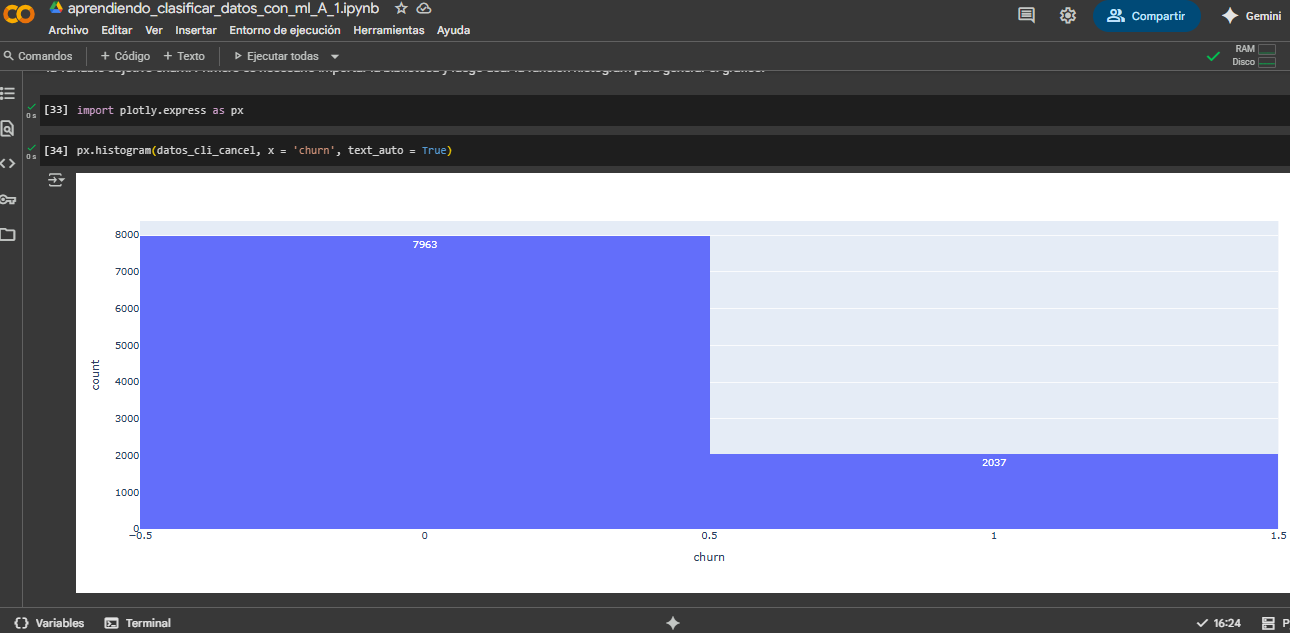Open the Archivo menu

(x=68, y=30)
